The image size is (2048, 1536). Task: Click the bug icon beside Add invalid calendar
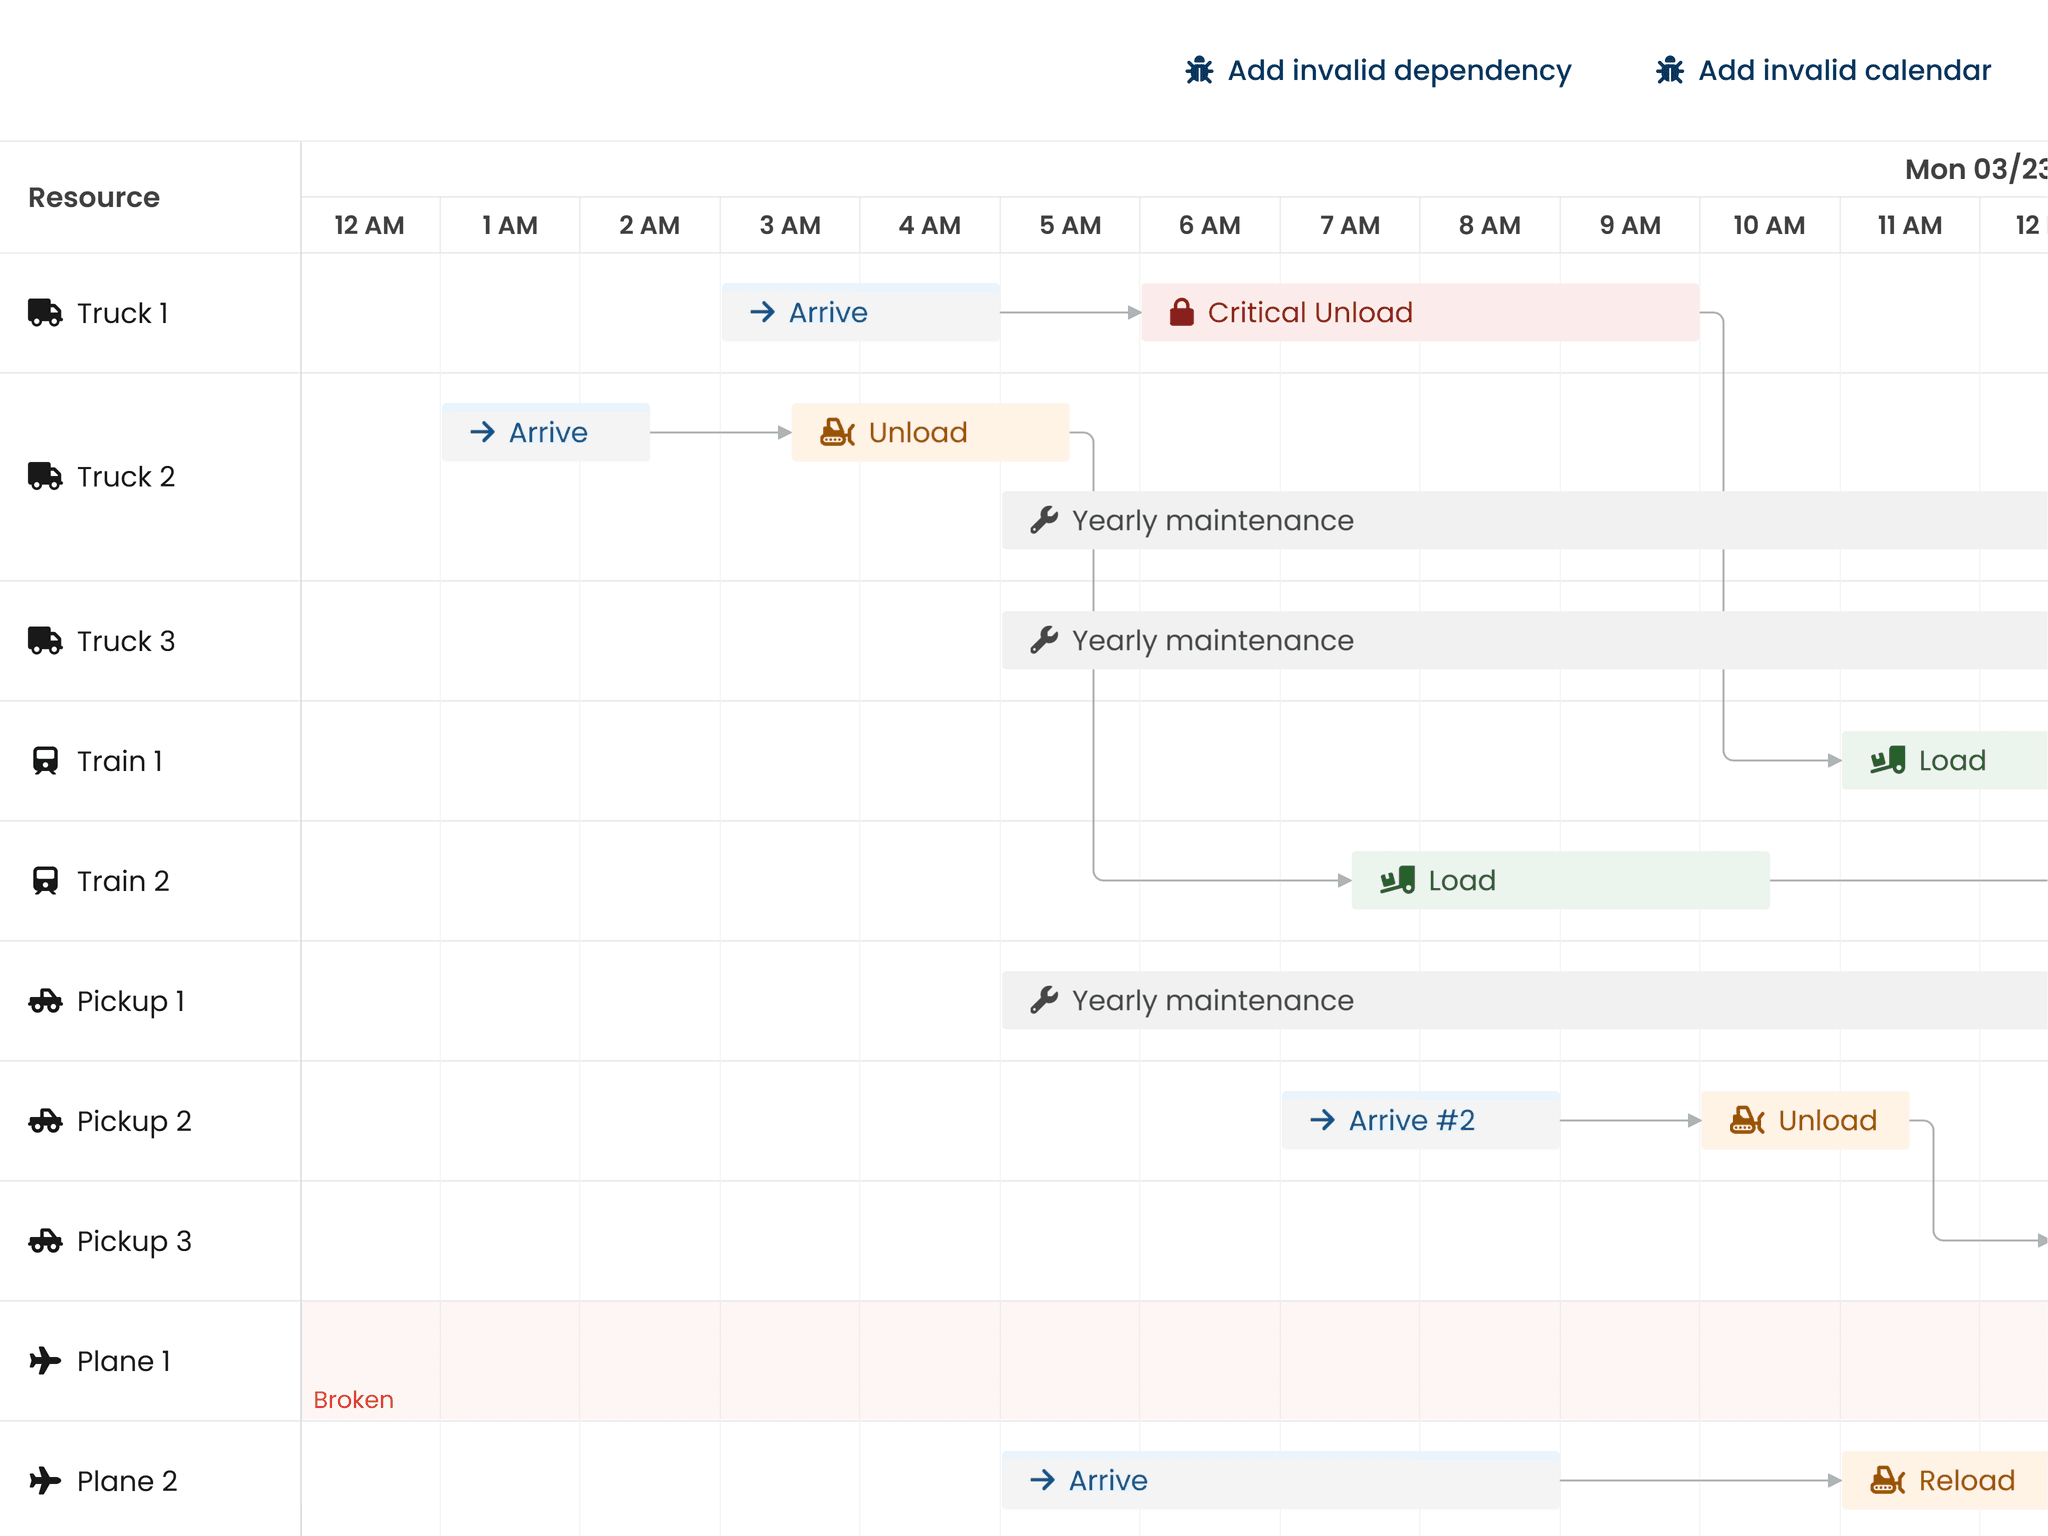1668,69
